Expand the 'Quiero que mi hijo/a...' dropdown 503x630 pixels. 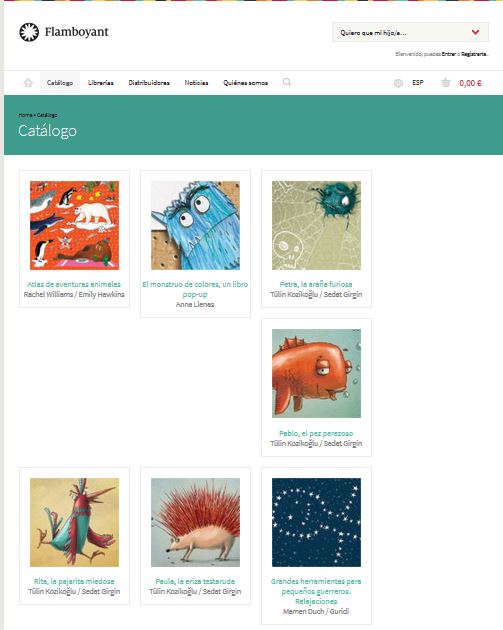(410, 33)
